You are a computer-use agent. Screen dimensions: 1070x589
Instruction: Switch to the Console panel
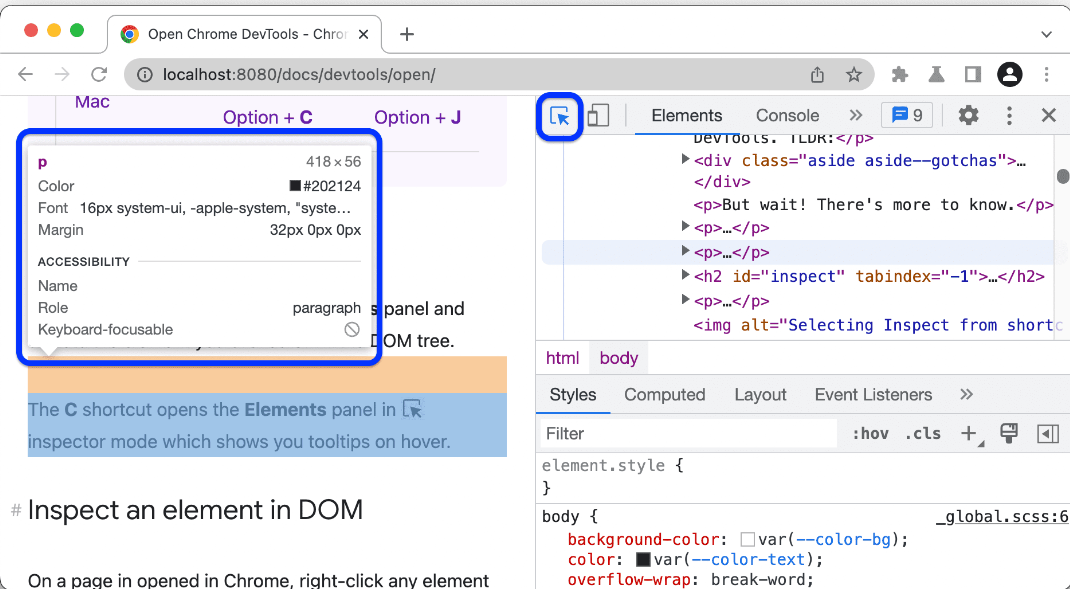[787, 115]
